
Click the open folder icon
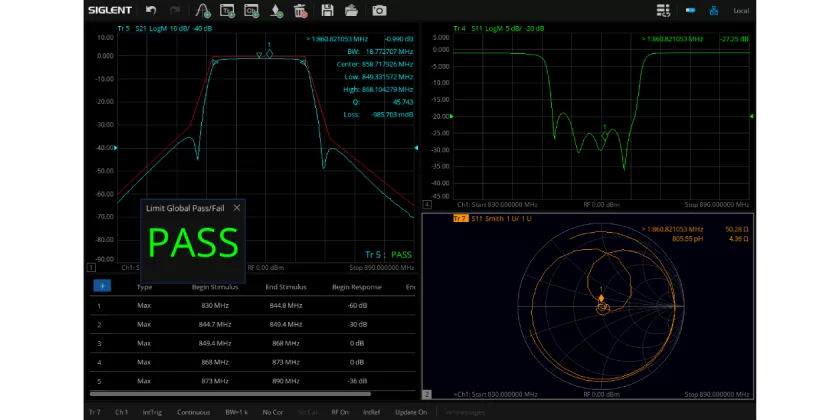(x=351, y=11)
